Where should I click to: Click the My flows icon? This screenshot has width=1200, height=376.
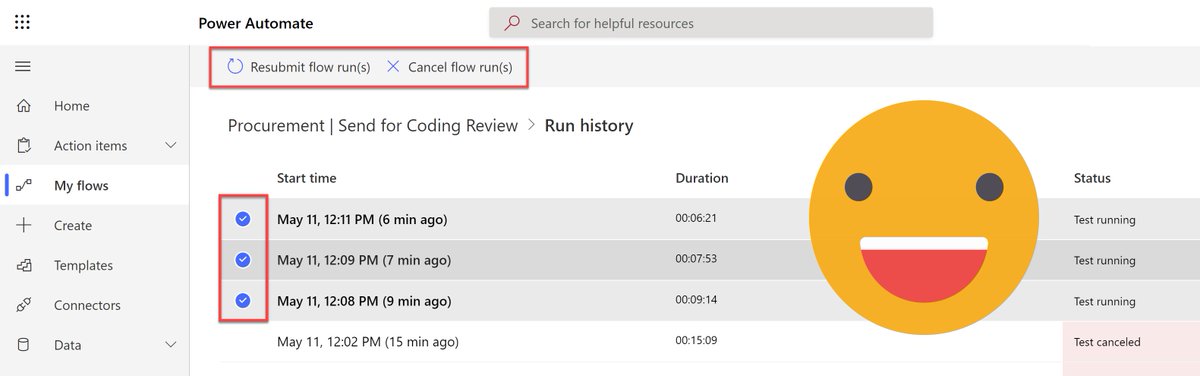click(25, 185)
